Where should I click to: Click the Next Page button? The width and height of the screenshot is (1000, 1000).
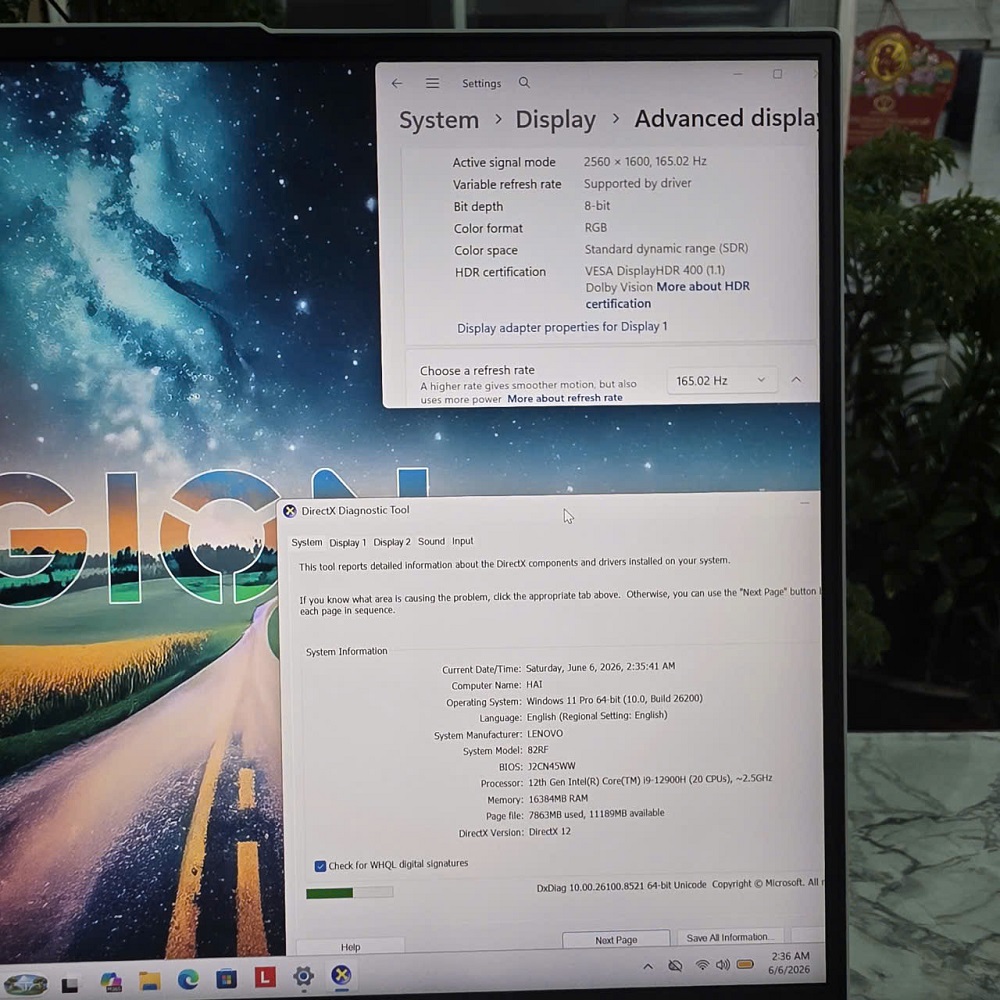click(x=616, y=940)
